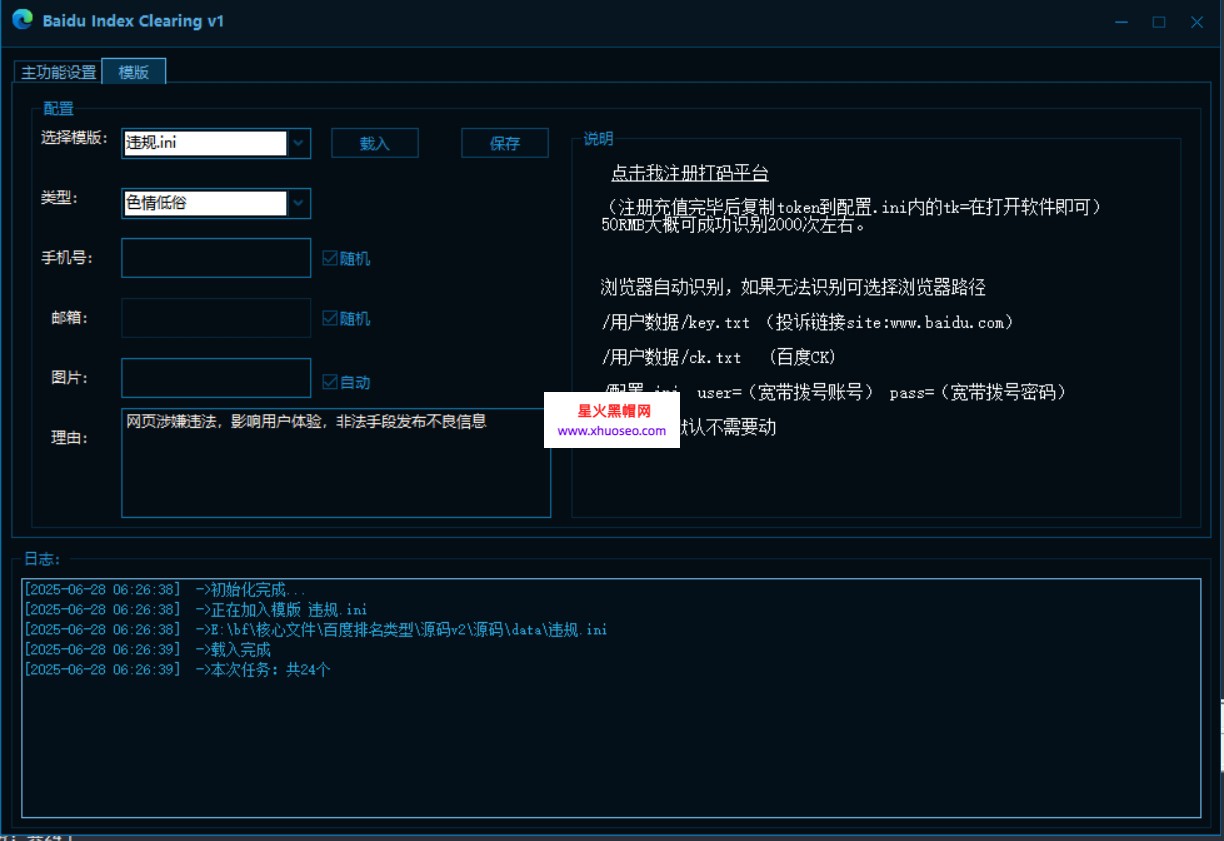This screenshot has width=1224, height=841.
Task: Switch to the 主功能设置 tab
Action: coord(59,72)
